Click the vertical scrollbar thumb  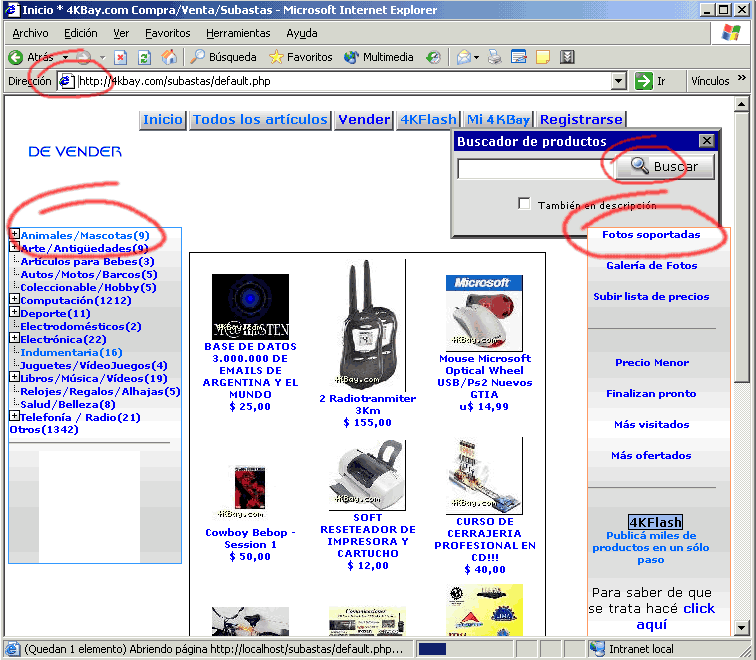(x=742, y=247)
